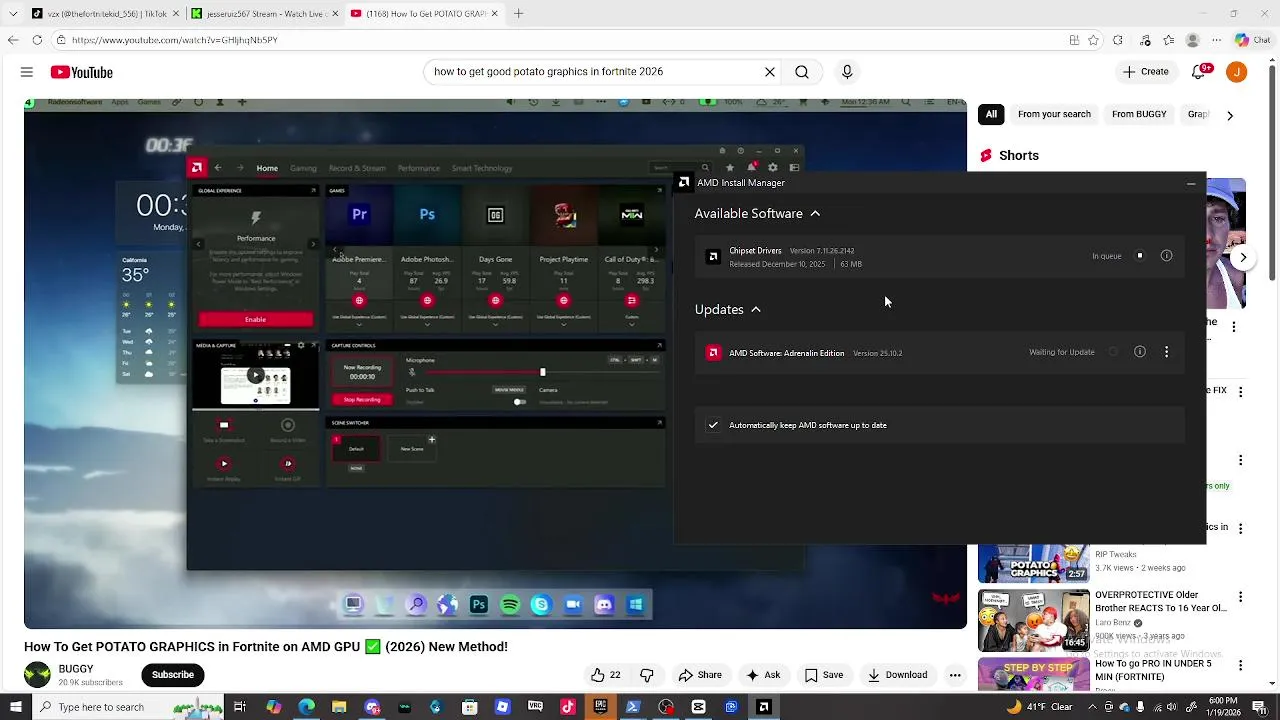Open Copilot Chat in the browser
The height and width of the screenshot is (720, 1280).
[x=1253, y=40]
